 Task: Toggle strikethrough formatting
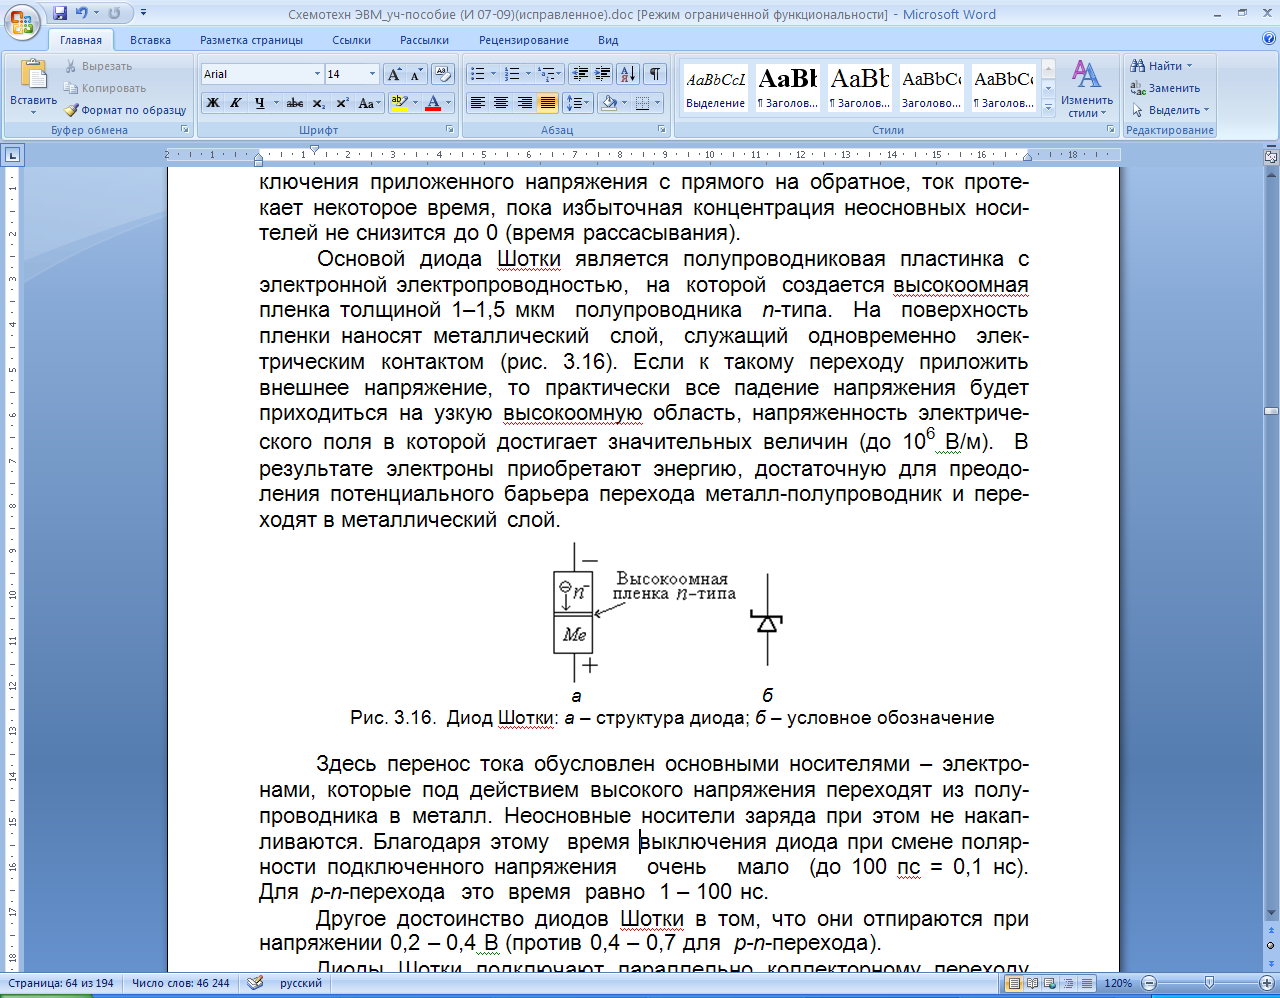click(294, 103)
